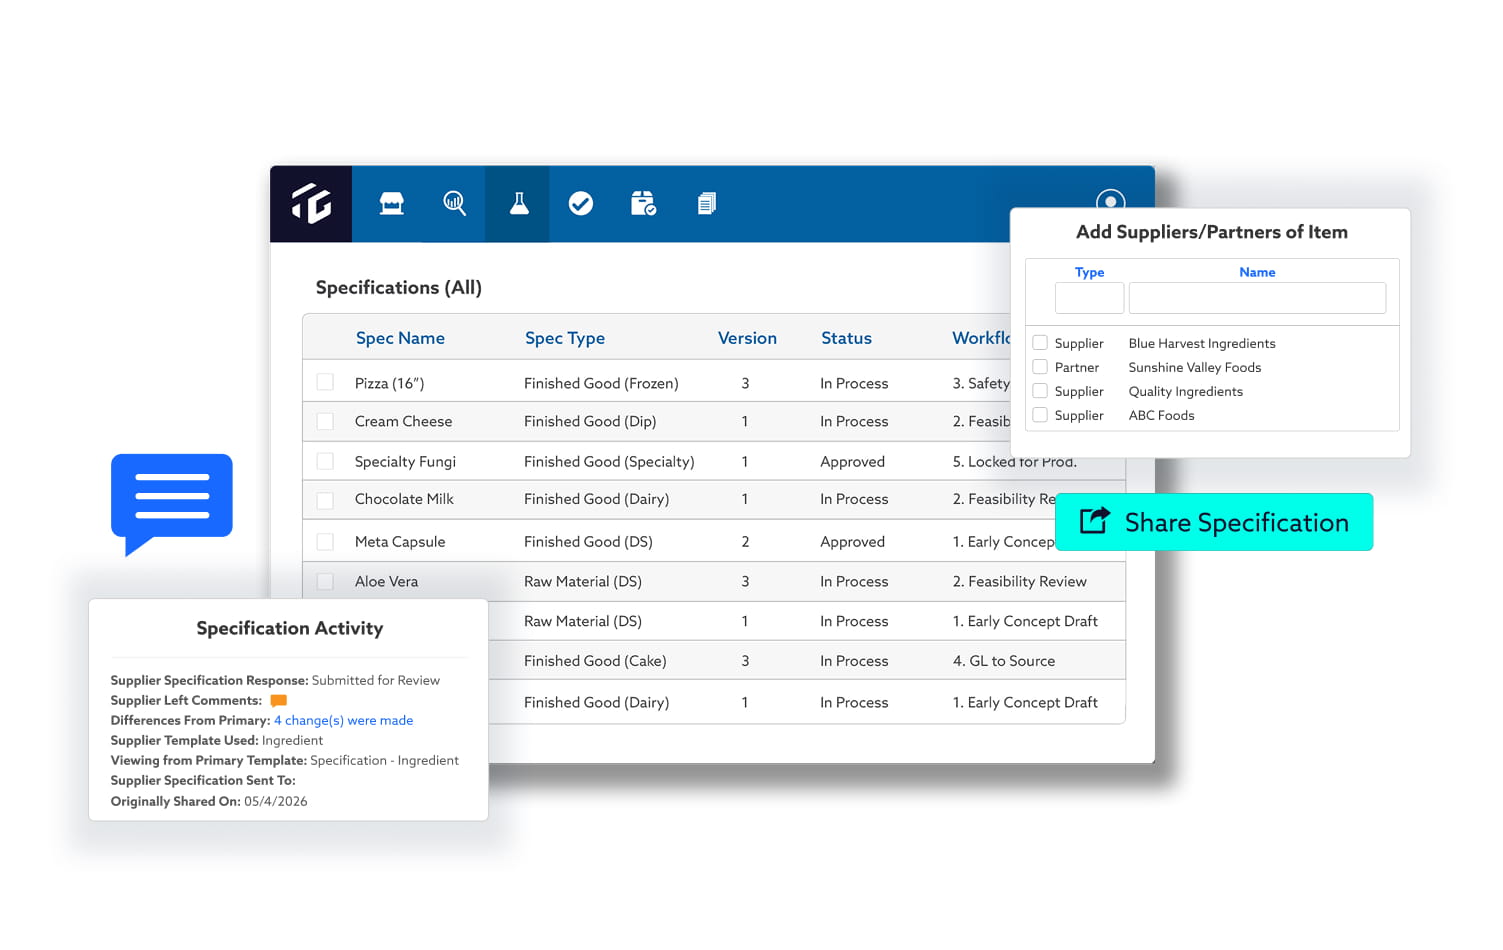Sort by the Status column header
Screen dimensions: 1503x950
(x=846, y=338)
